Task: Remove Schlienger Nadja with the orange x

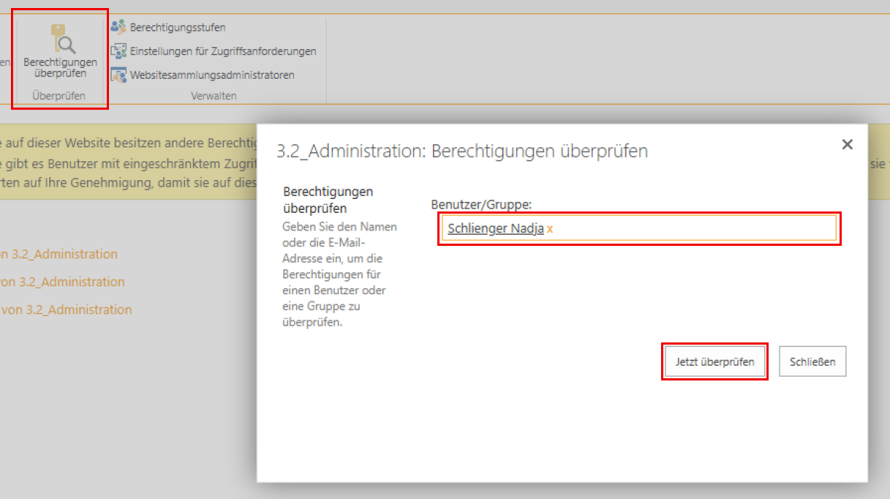Action: pyautogui.click(x=549, y=229)
